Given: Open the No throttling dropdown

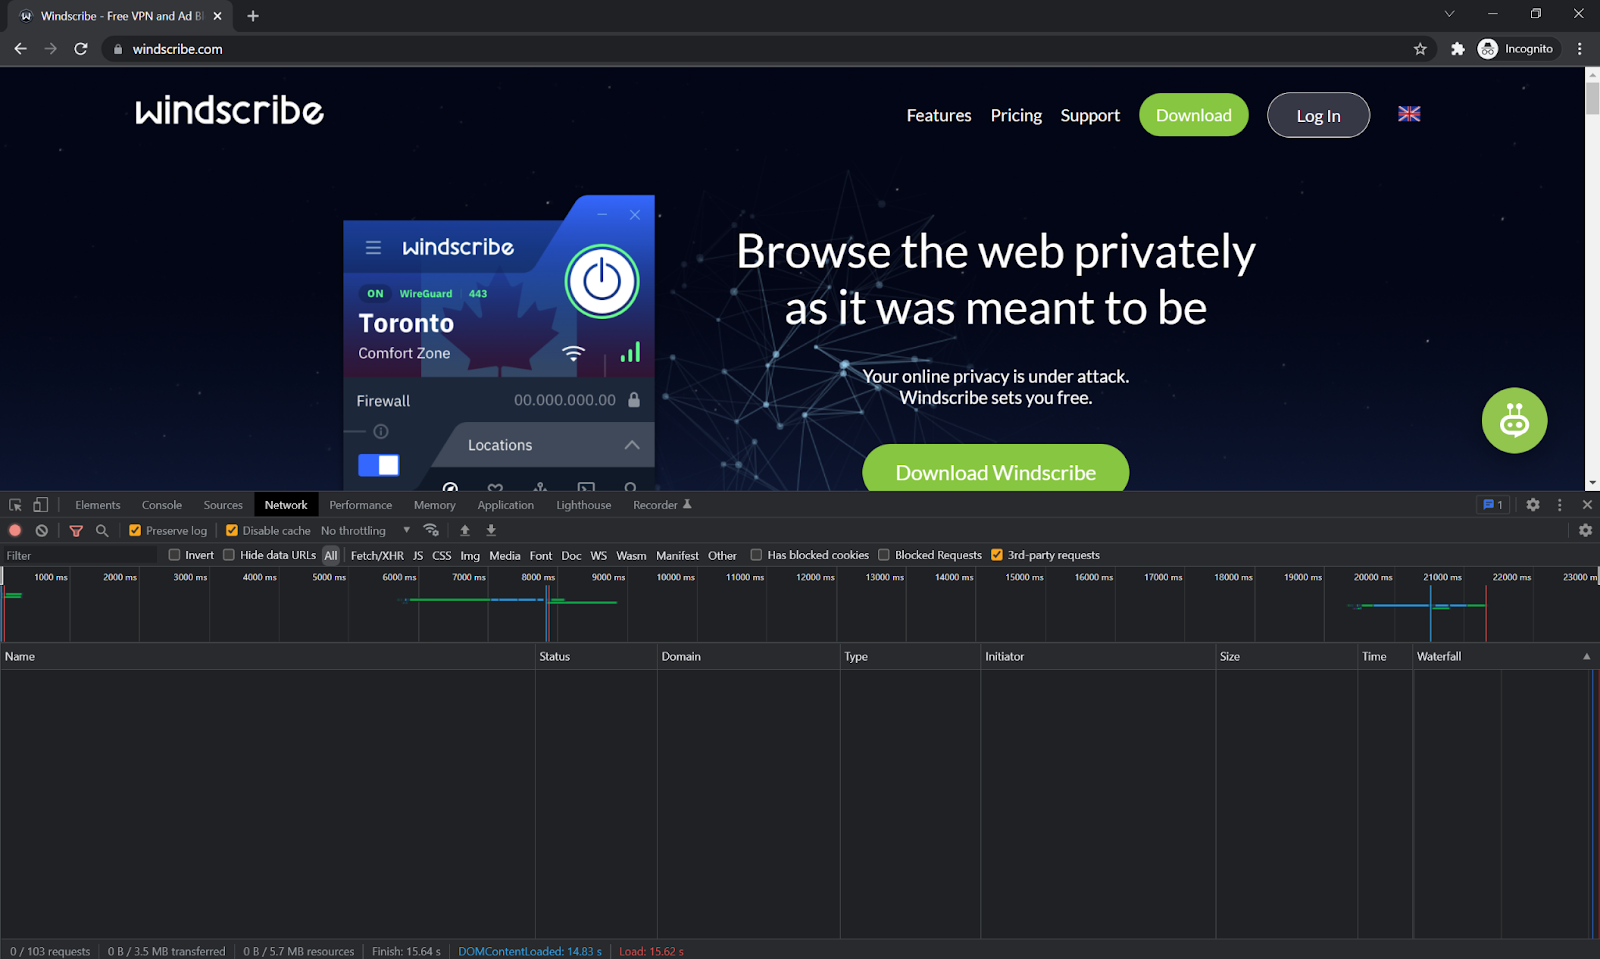Looking at the screenshot, I should point(366,531).
